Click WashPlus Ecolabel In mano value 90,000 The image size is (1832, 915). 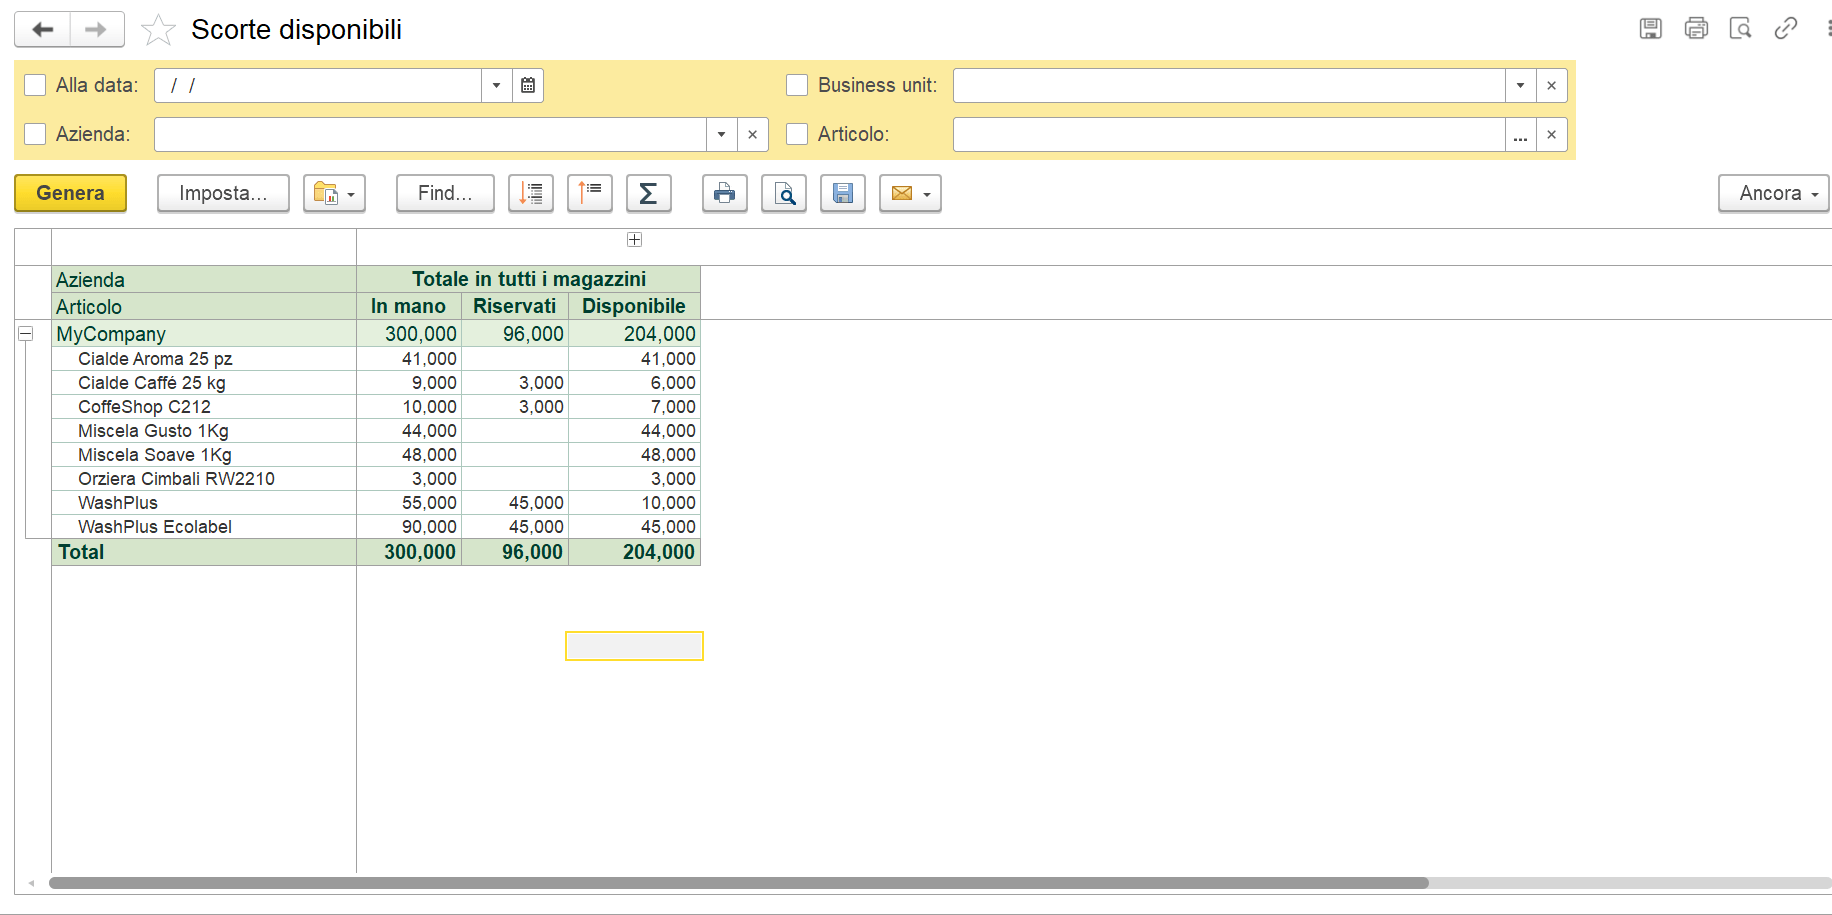[x=429, y=527]
